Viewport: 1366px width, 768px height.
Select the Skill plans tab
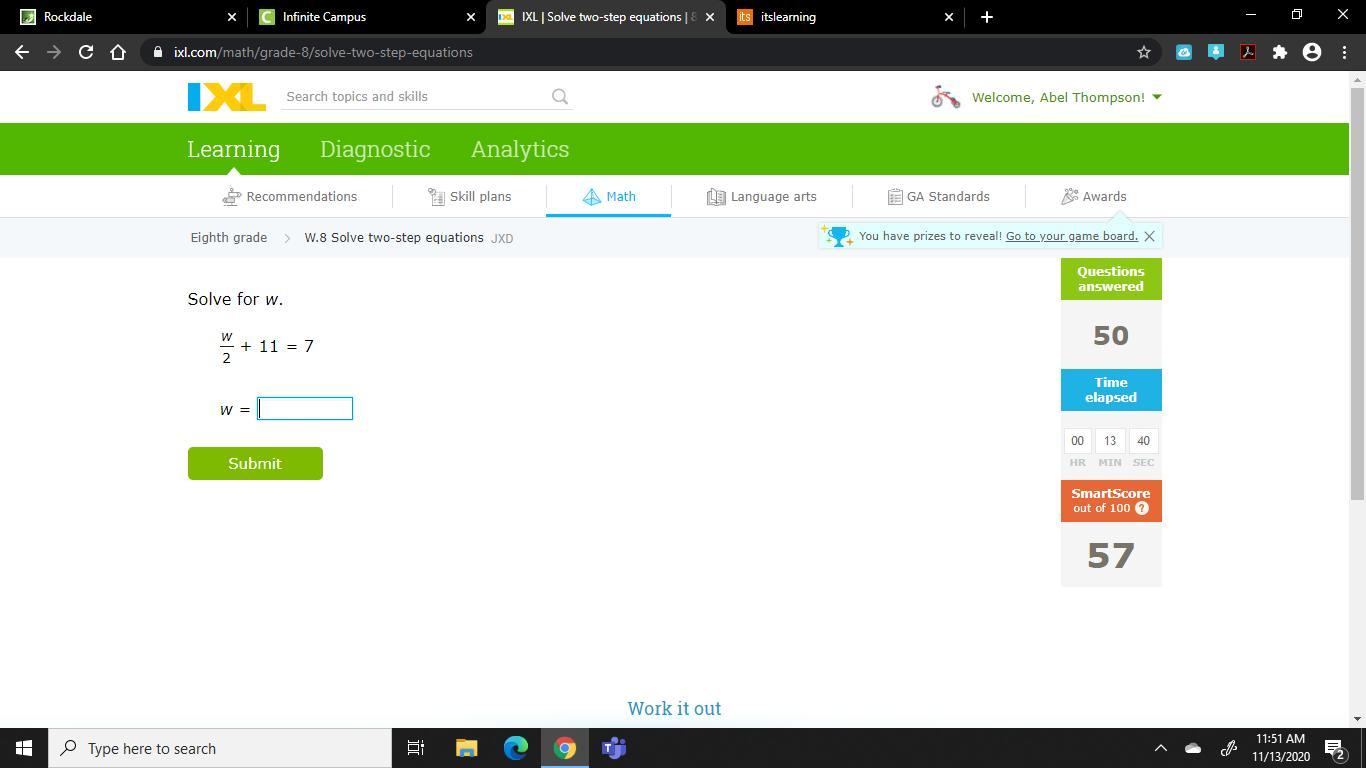point(469,197)
